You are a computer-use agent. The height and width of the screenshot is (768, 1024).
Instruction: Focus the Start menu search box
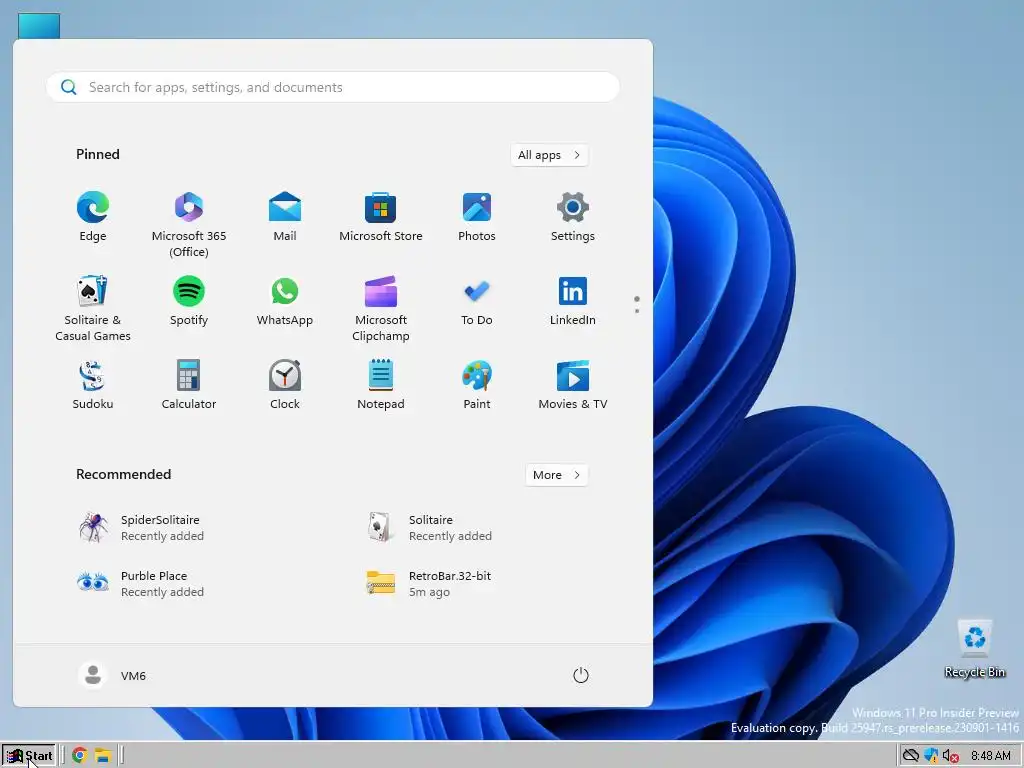click(332, 87)
